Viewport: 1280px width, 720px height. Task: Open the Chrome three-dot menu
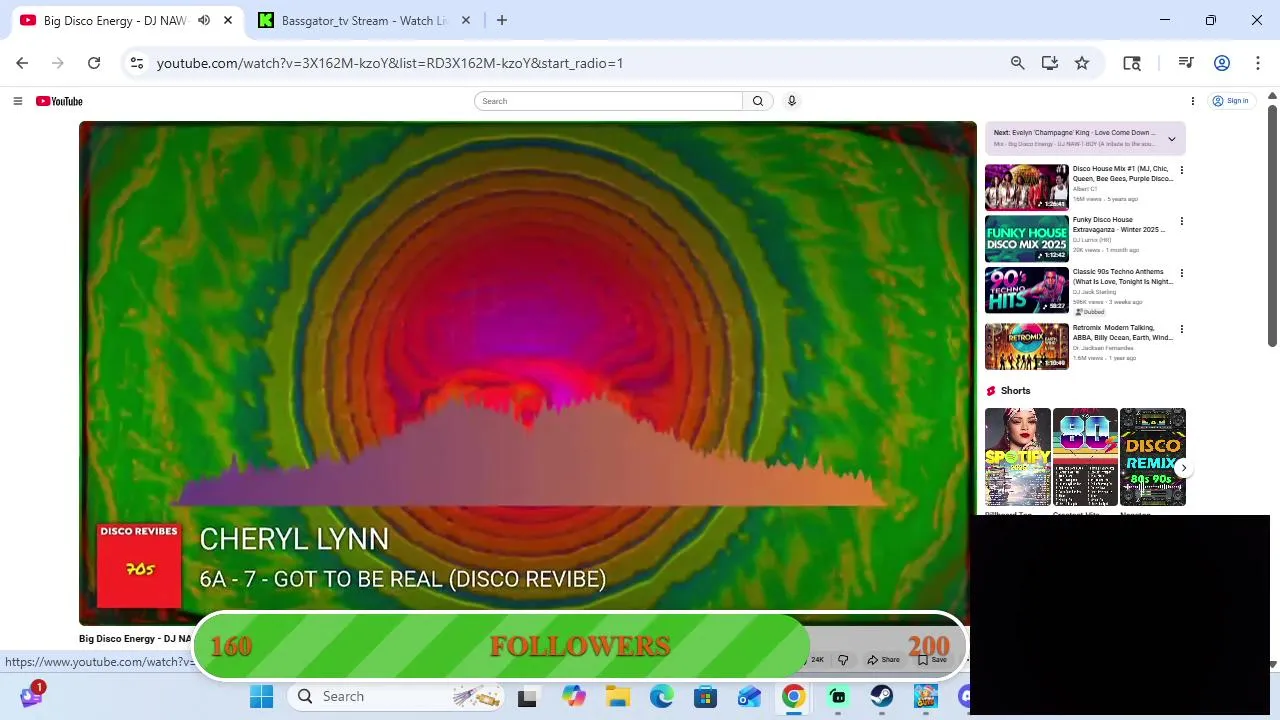[1258, 63]
